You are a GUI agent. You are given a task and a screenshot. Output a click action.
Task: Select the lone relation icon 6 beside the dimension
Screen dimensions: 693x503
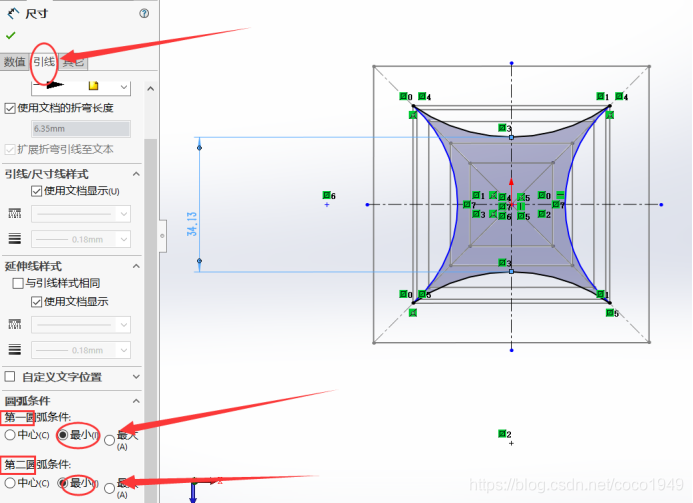click(x=329, y=195)
